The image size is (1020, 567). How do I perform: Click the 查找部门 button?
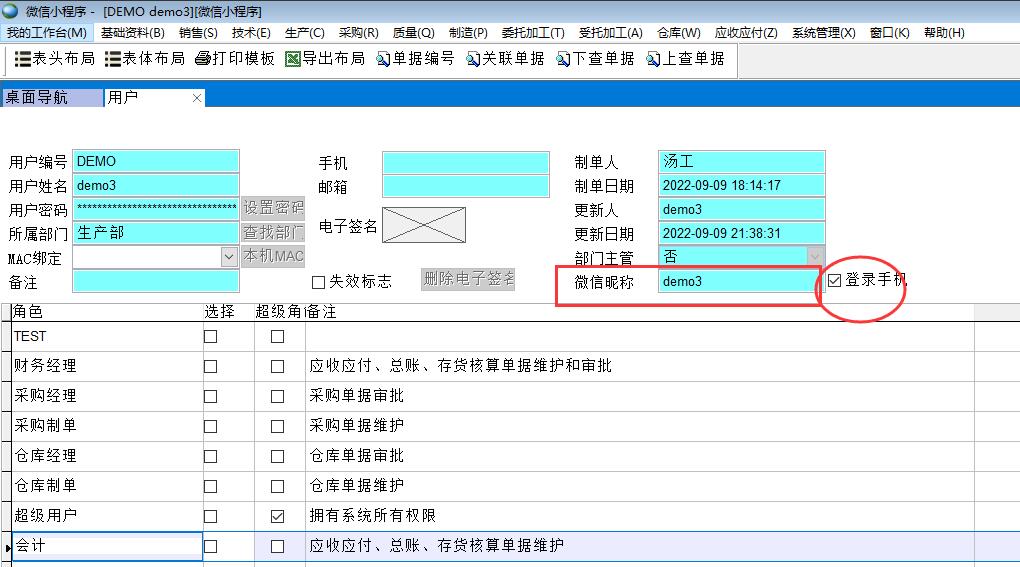click(x=273, y=233)
